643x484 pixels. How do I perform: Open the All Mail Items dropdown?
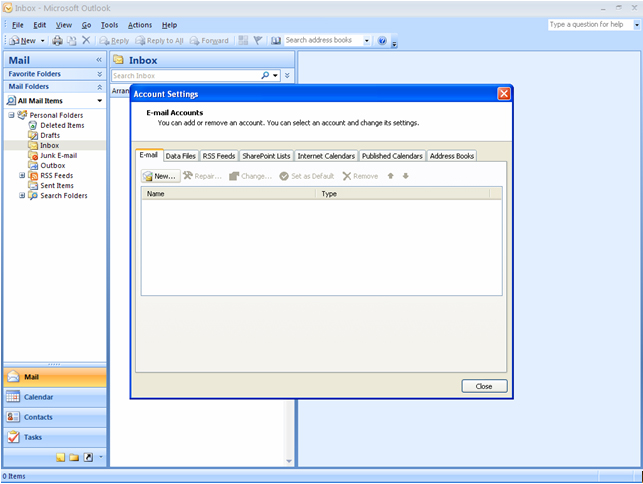click(99, 101)
